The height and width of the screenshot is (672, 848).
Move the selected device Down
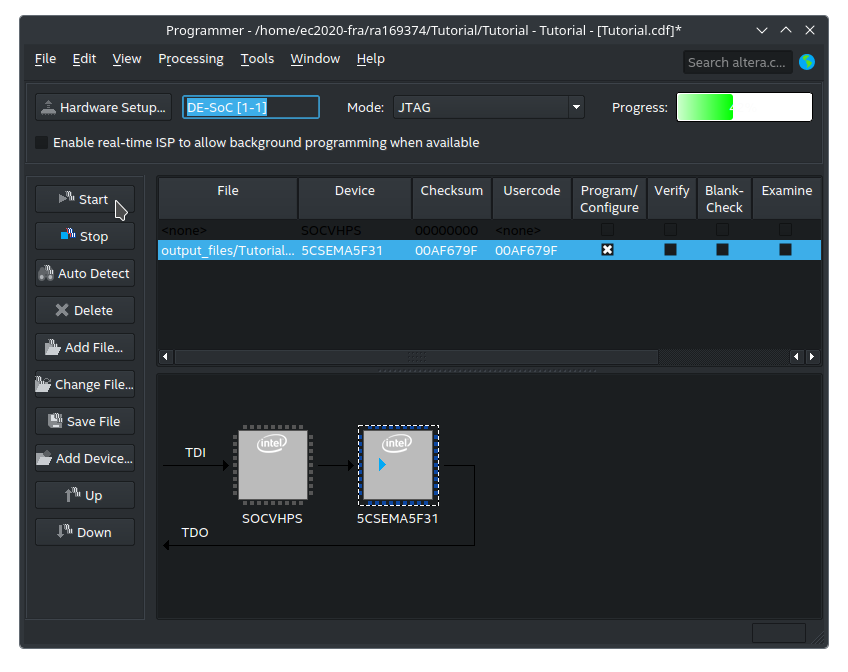coord(85,533)
